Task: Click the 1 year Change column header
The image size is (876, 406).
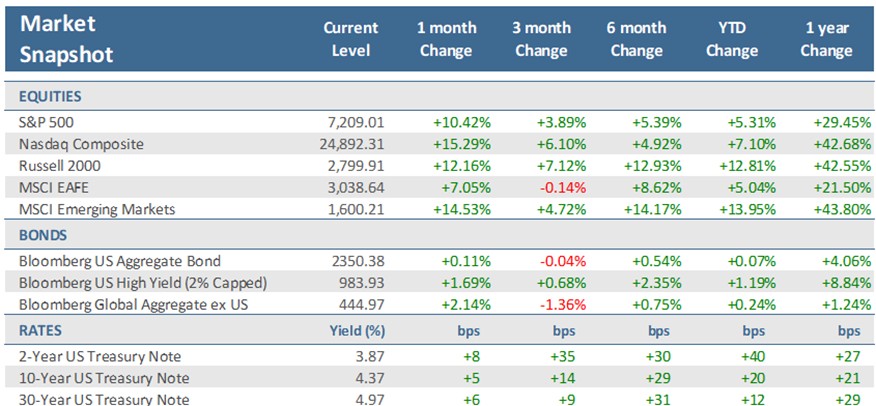Action: tap(826, 39)
